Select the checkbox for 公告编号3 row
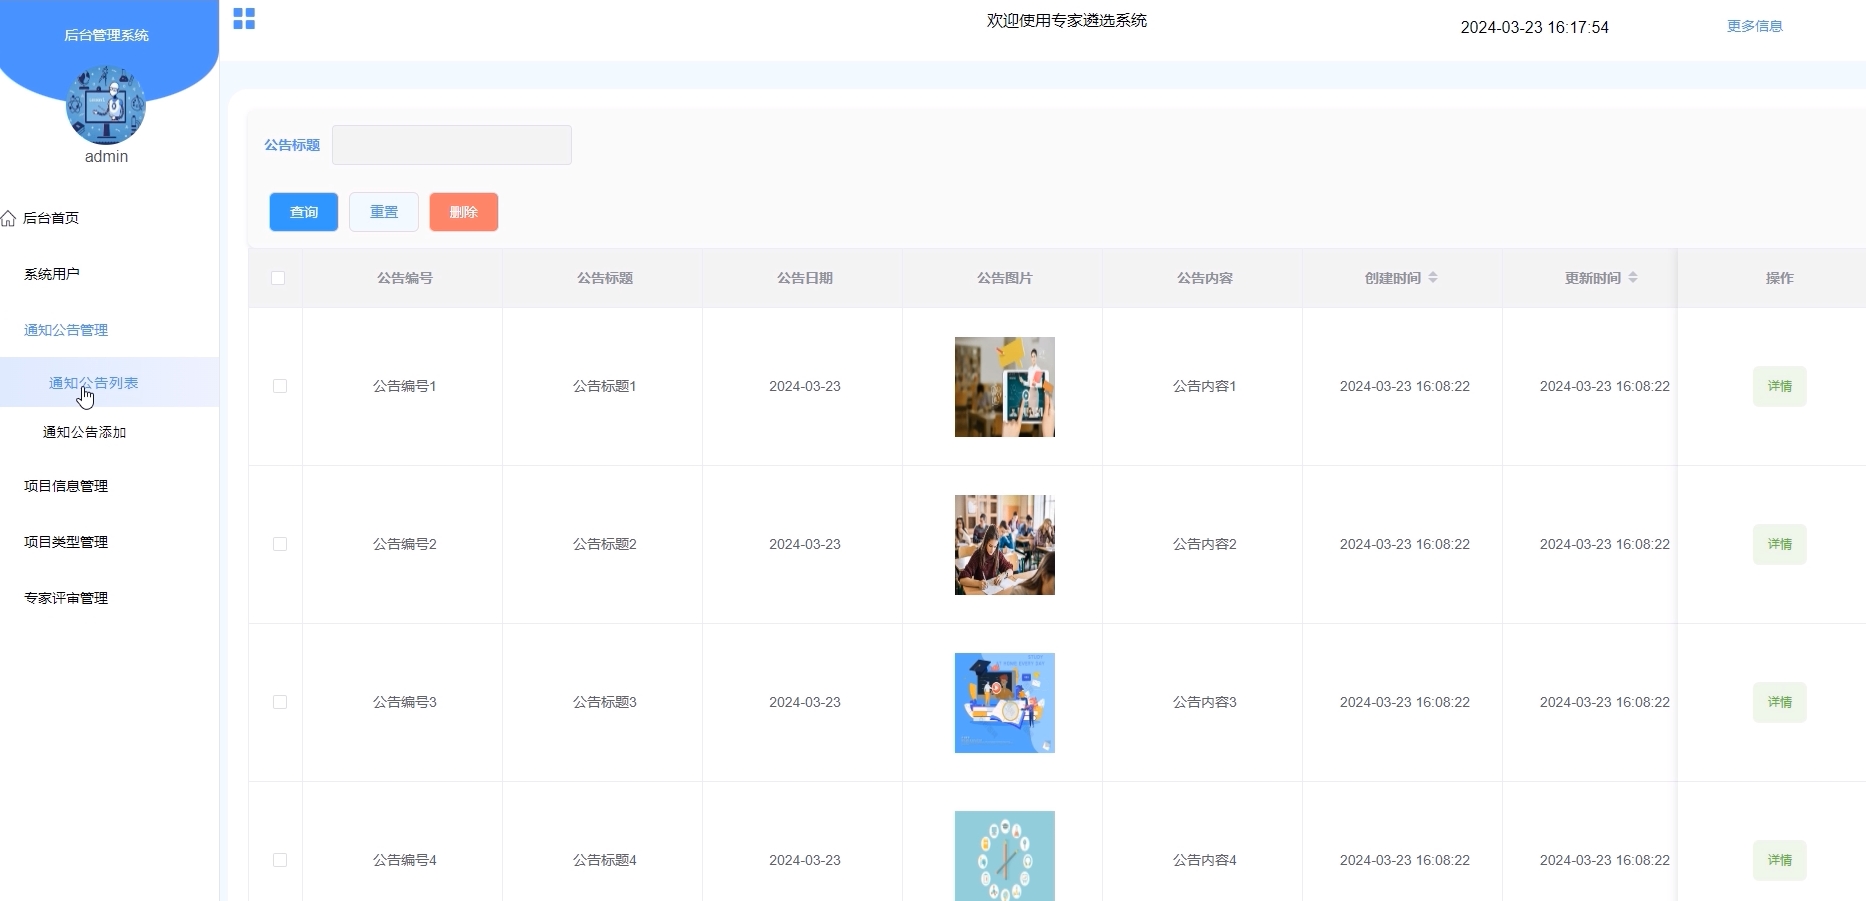This screenshot has width=1866, height=901. (280, 702)
